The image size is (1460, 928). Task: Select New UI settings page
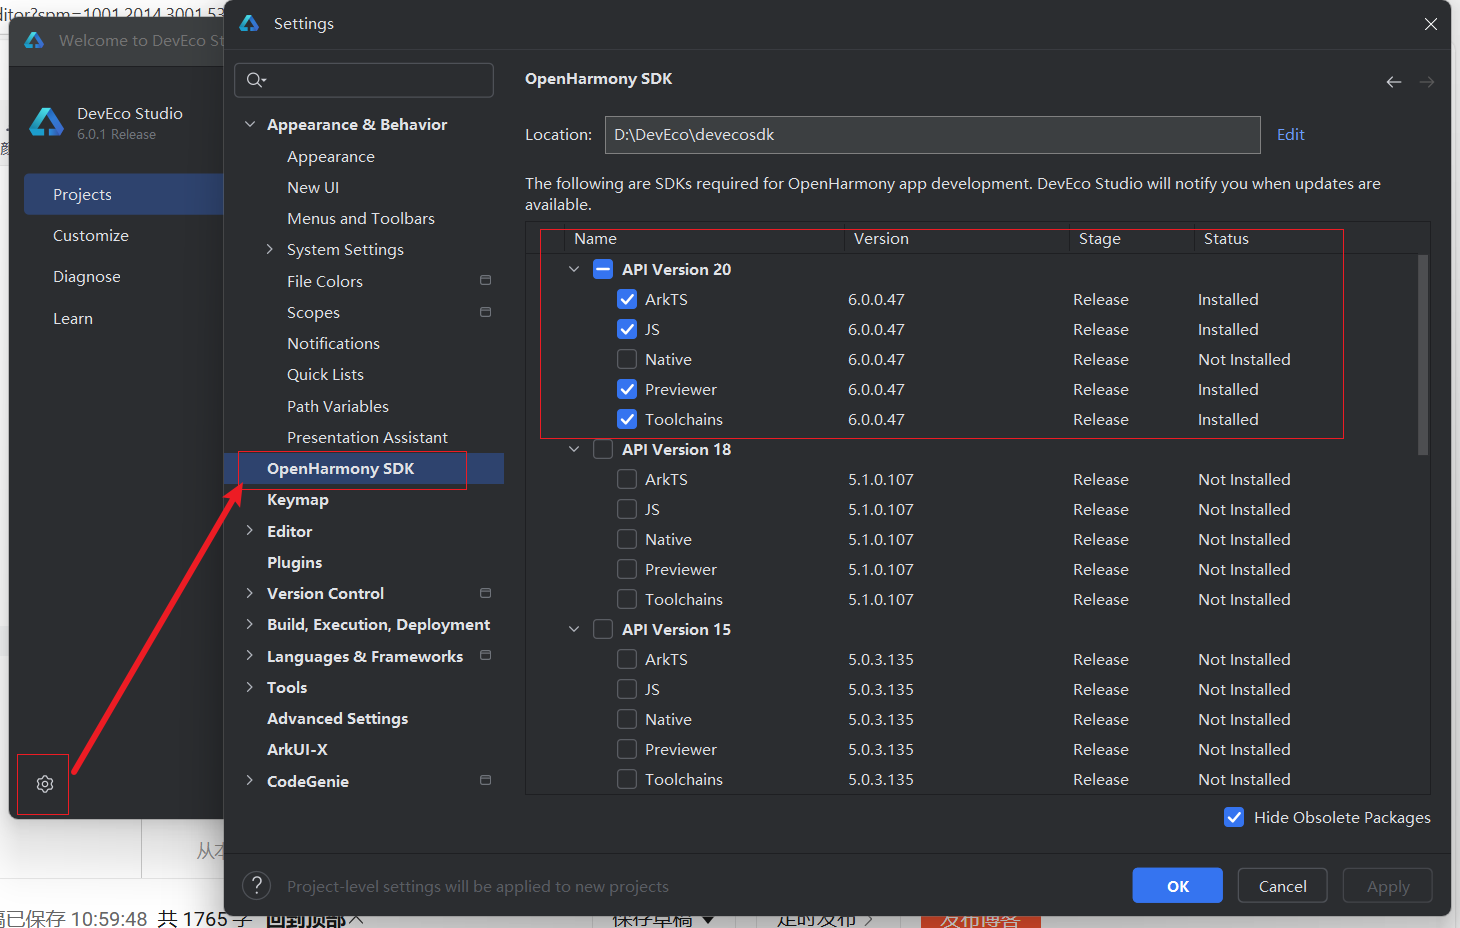coord(313,187)
